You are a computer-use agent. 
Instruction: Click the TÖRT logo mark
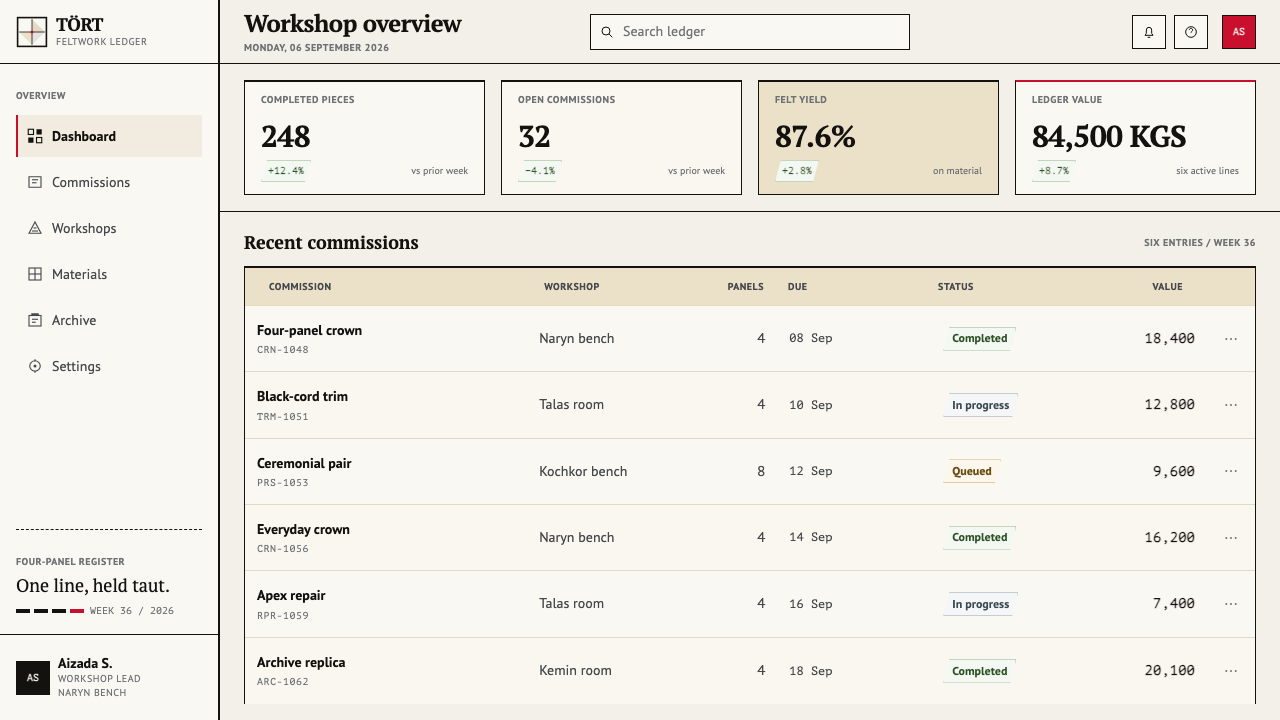coord(32,32)
